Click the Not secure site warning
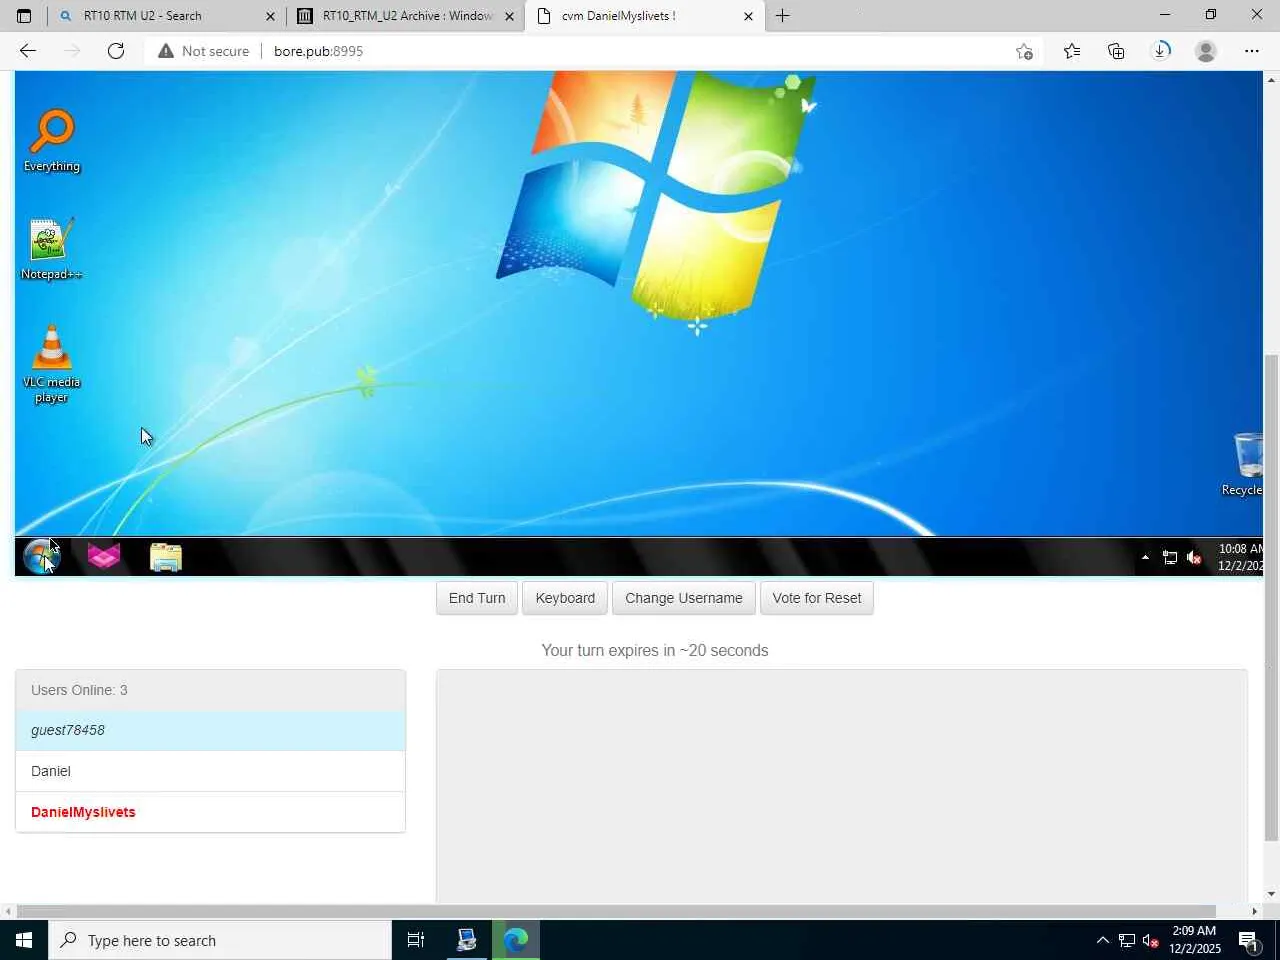 point(203,51)
